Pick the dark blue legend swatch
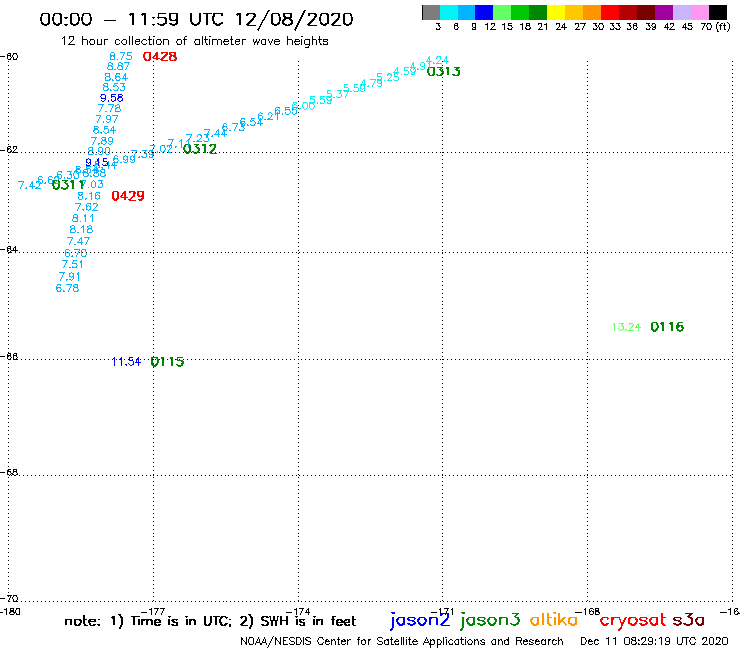The height and width of the screenshot is (650, 740). (x=484, y=12)
